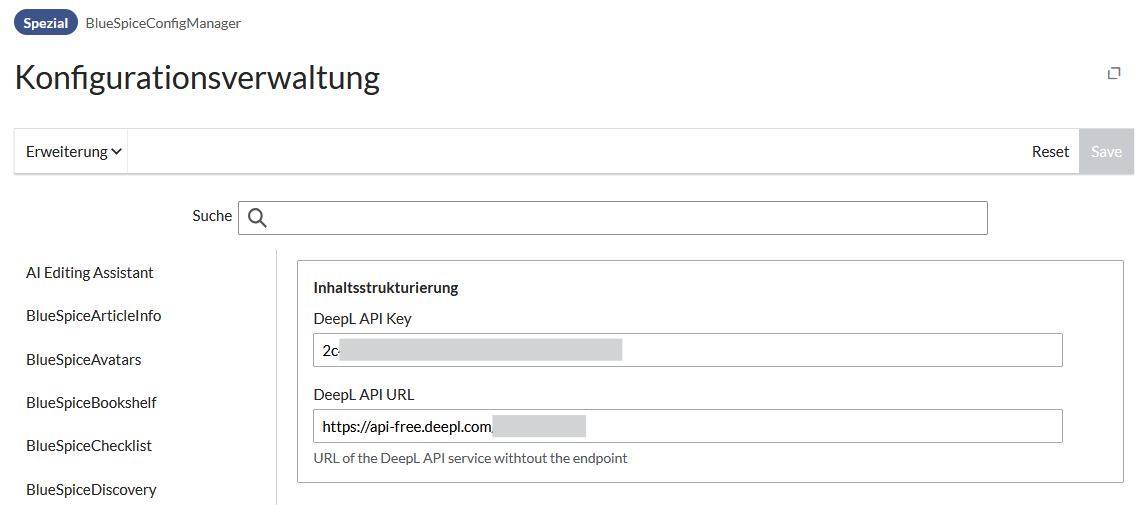This screenshot has width=1144, height=505.
Task: Go to the BlueSpiceBookshelf entry
Action: tap(91, 403)
